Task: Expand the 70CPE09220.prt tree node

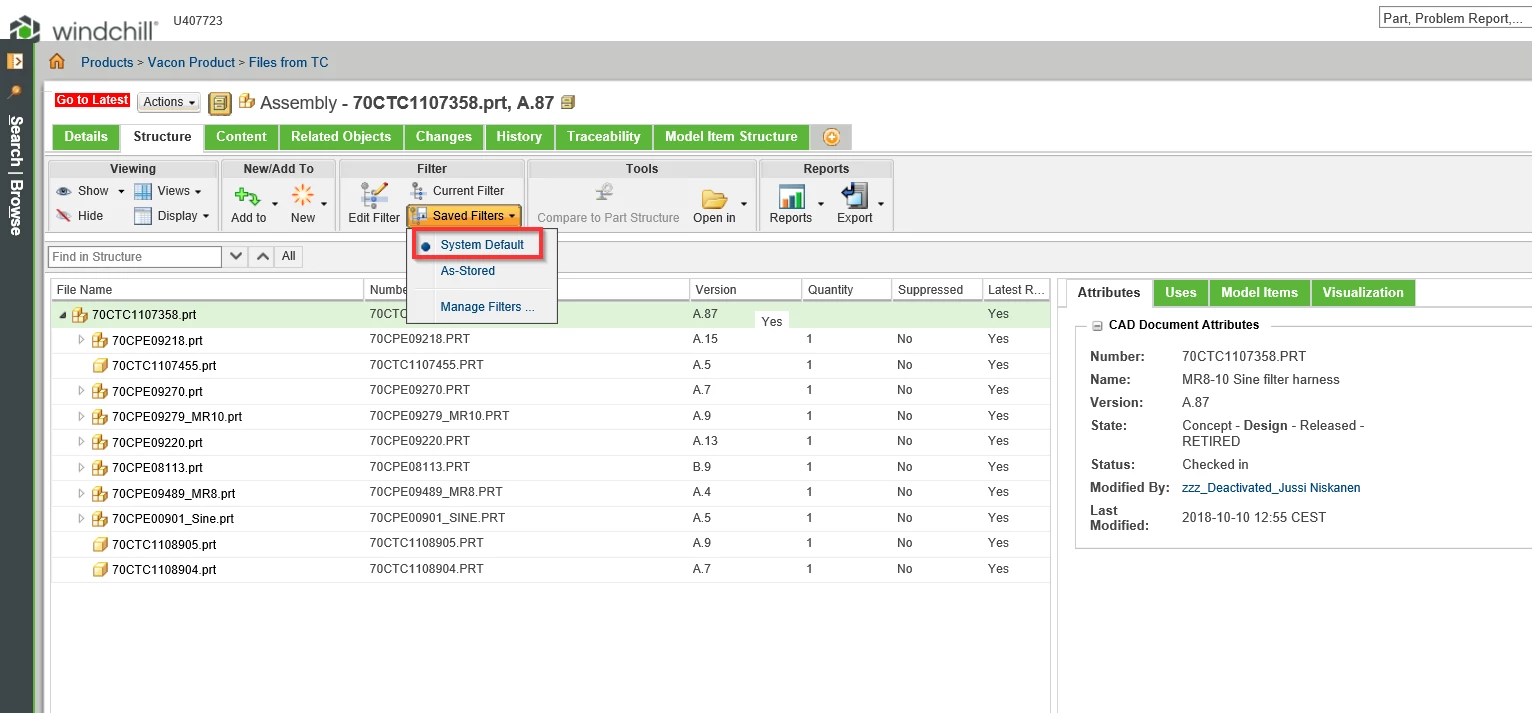Action: [x=82, y=442]
